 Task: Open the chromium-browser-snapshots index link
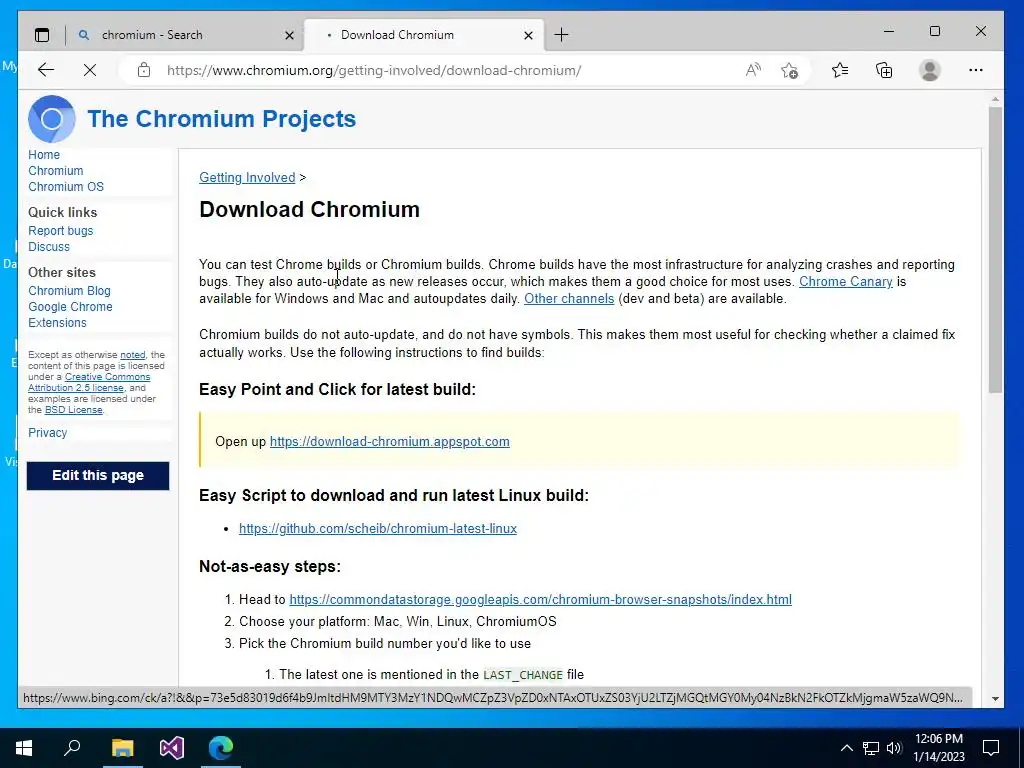(540, 600)
